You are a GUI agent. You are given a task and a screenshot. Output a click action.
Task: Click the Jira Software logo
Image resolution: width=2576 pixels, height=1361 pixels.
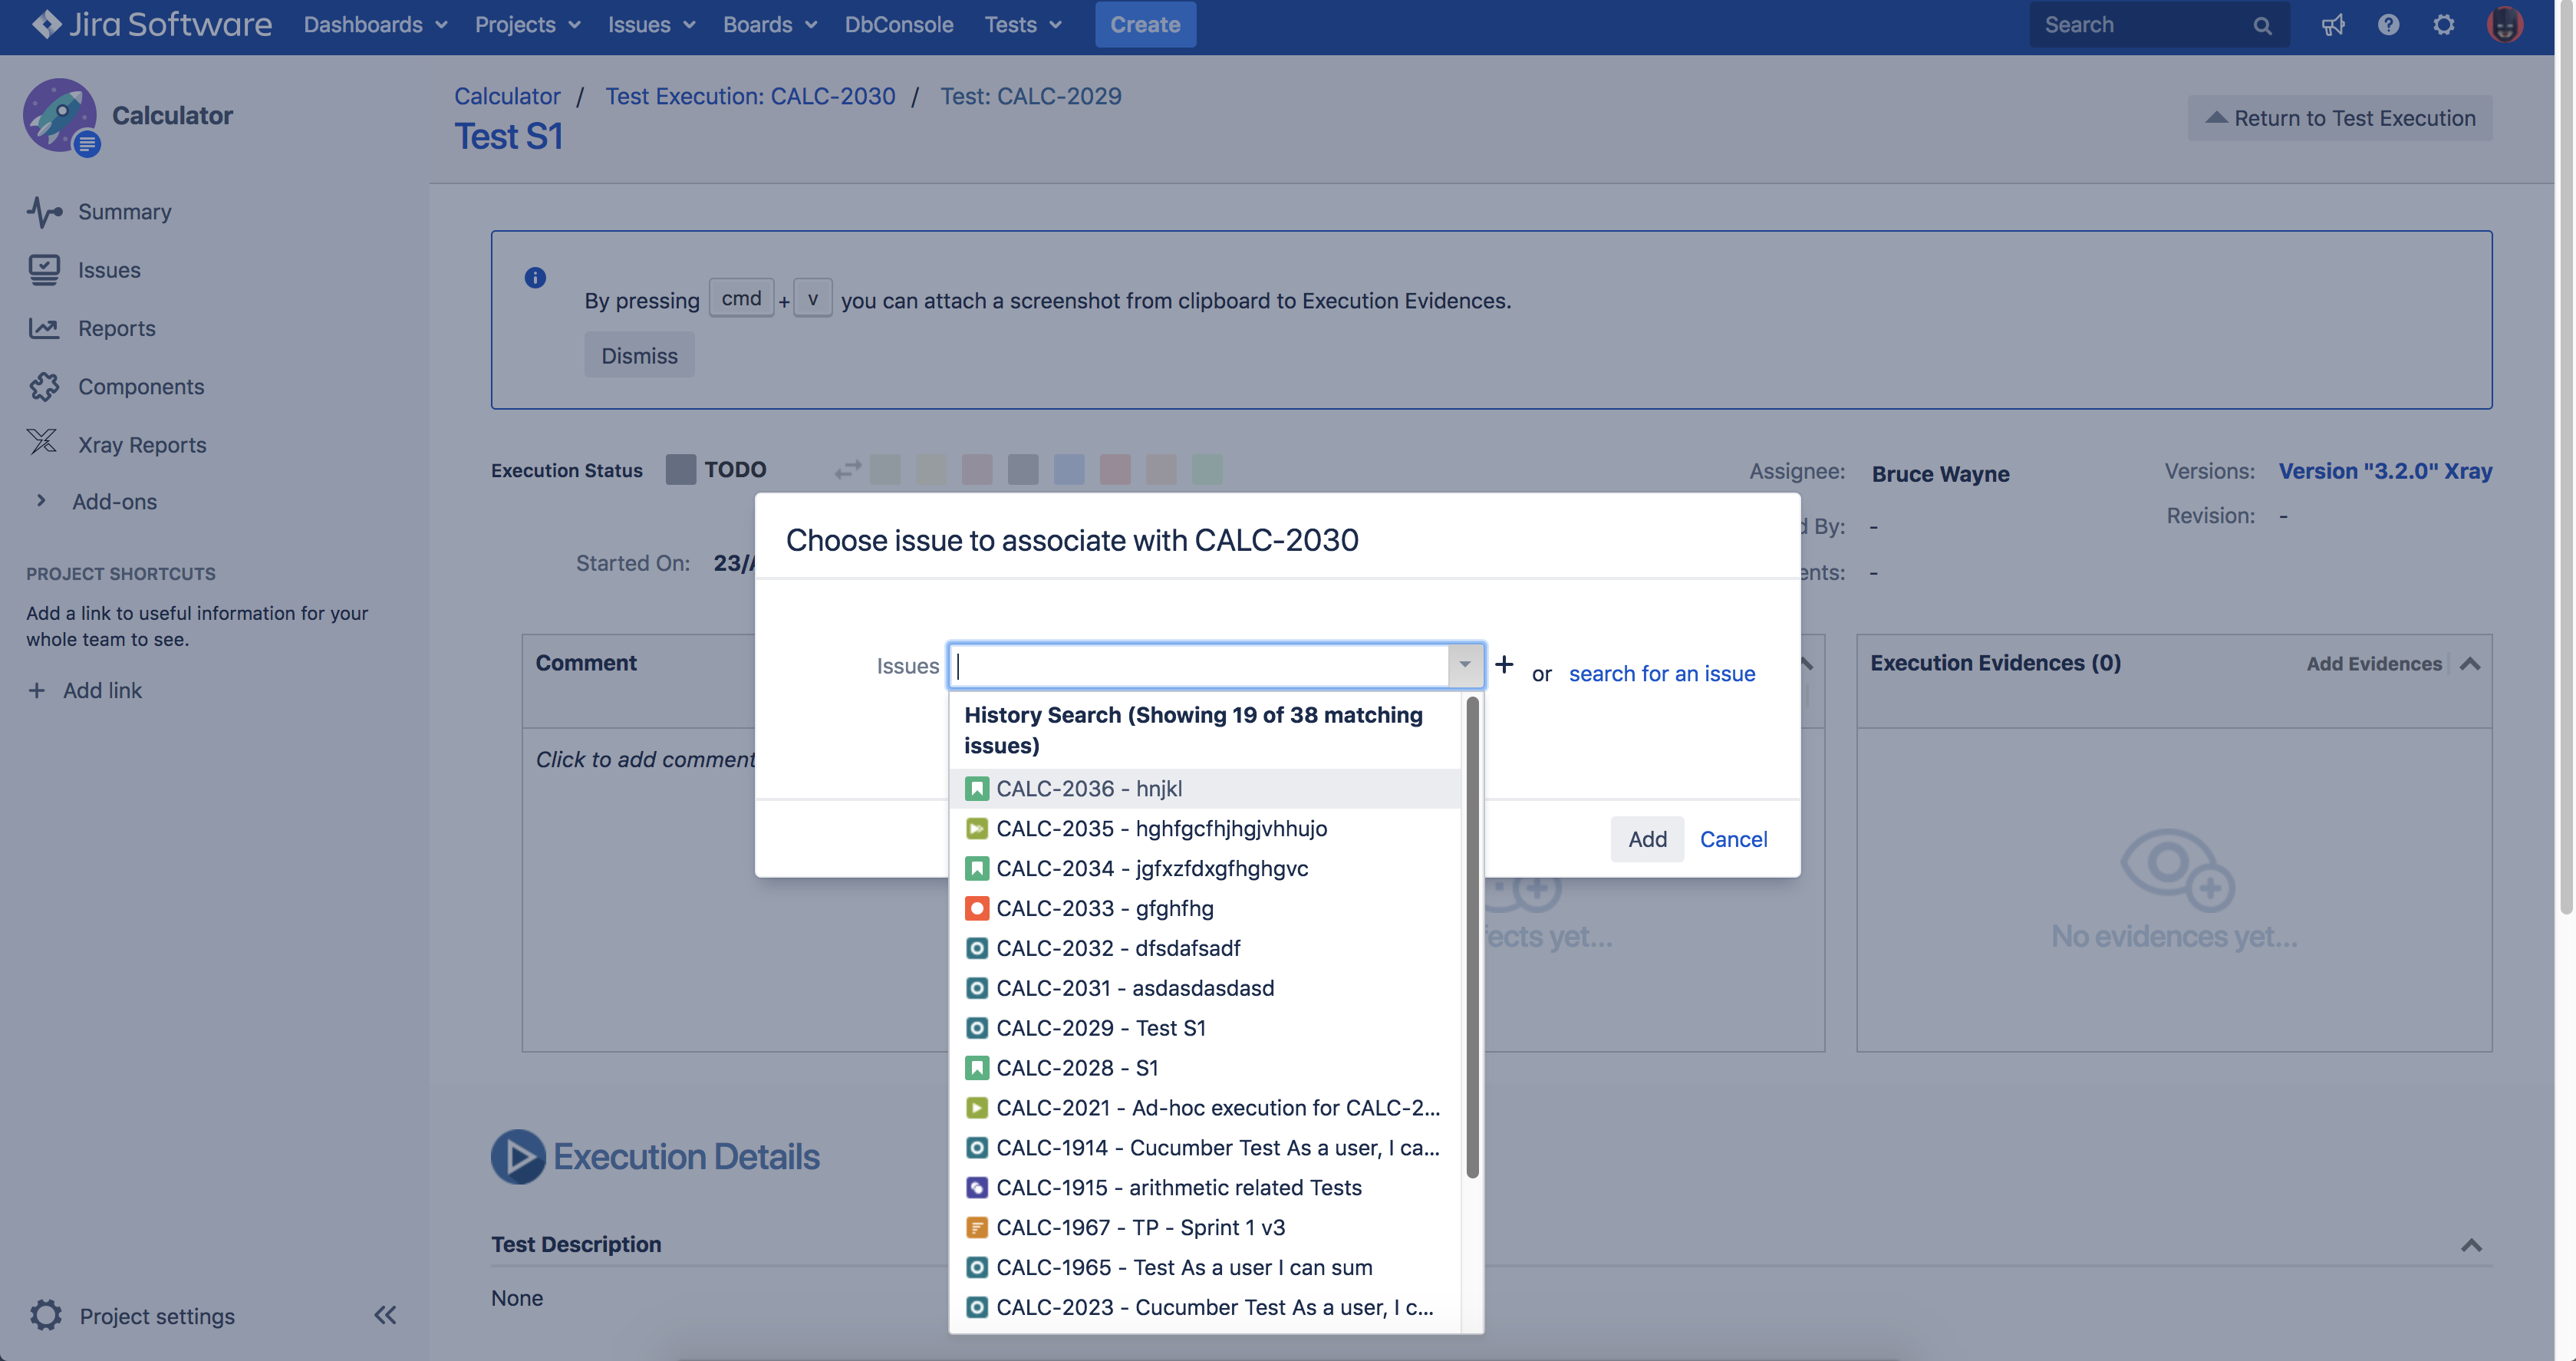click(x=150, y=24)
